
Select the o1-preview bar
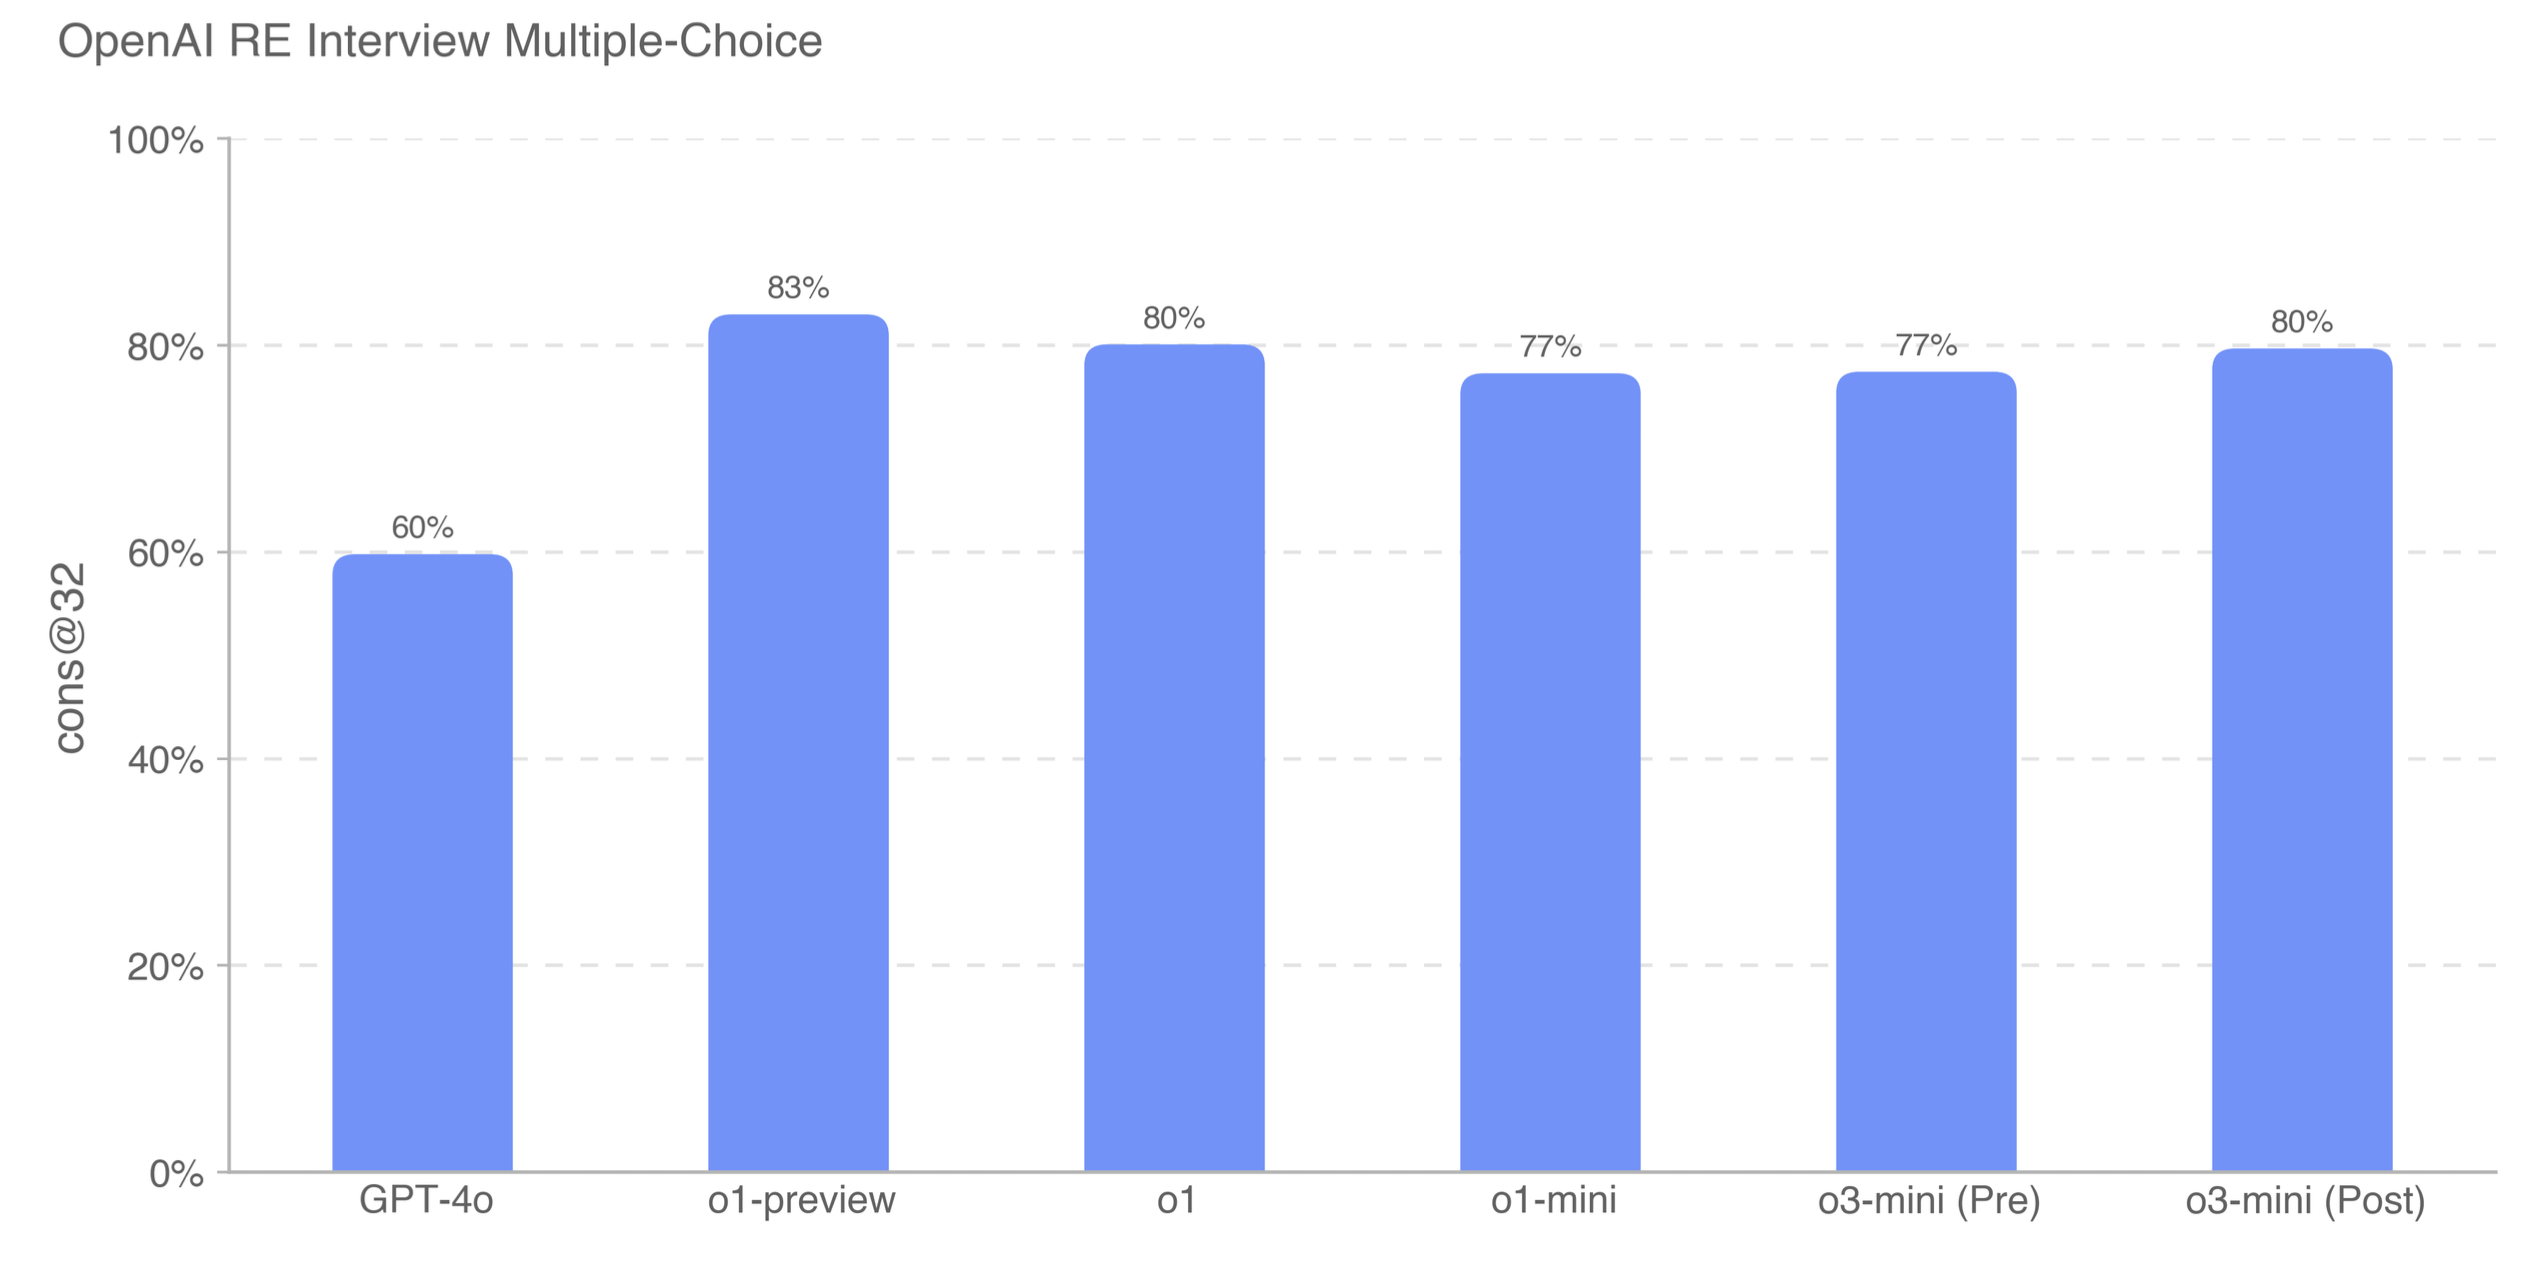(x=798, y=742)
